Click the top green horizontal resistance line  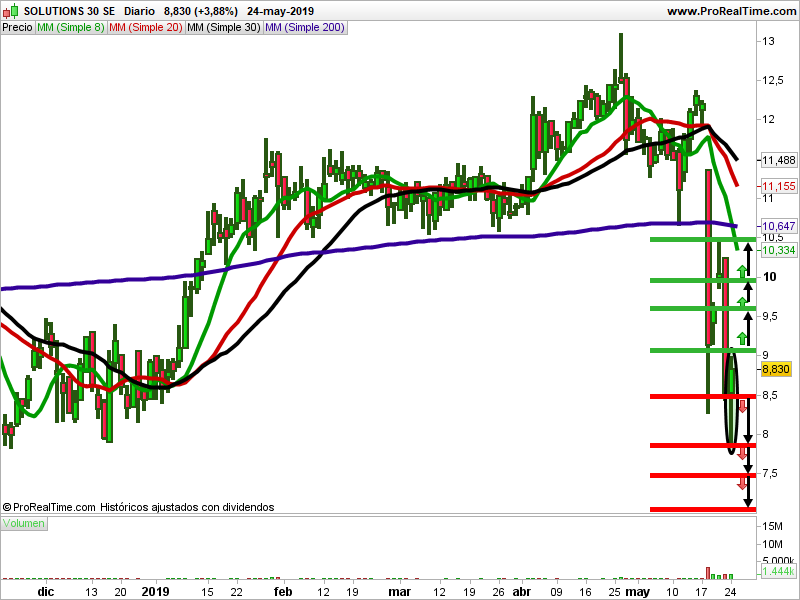click(x=700, y=240)
